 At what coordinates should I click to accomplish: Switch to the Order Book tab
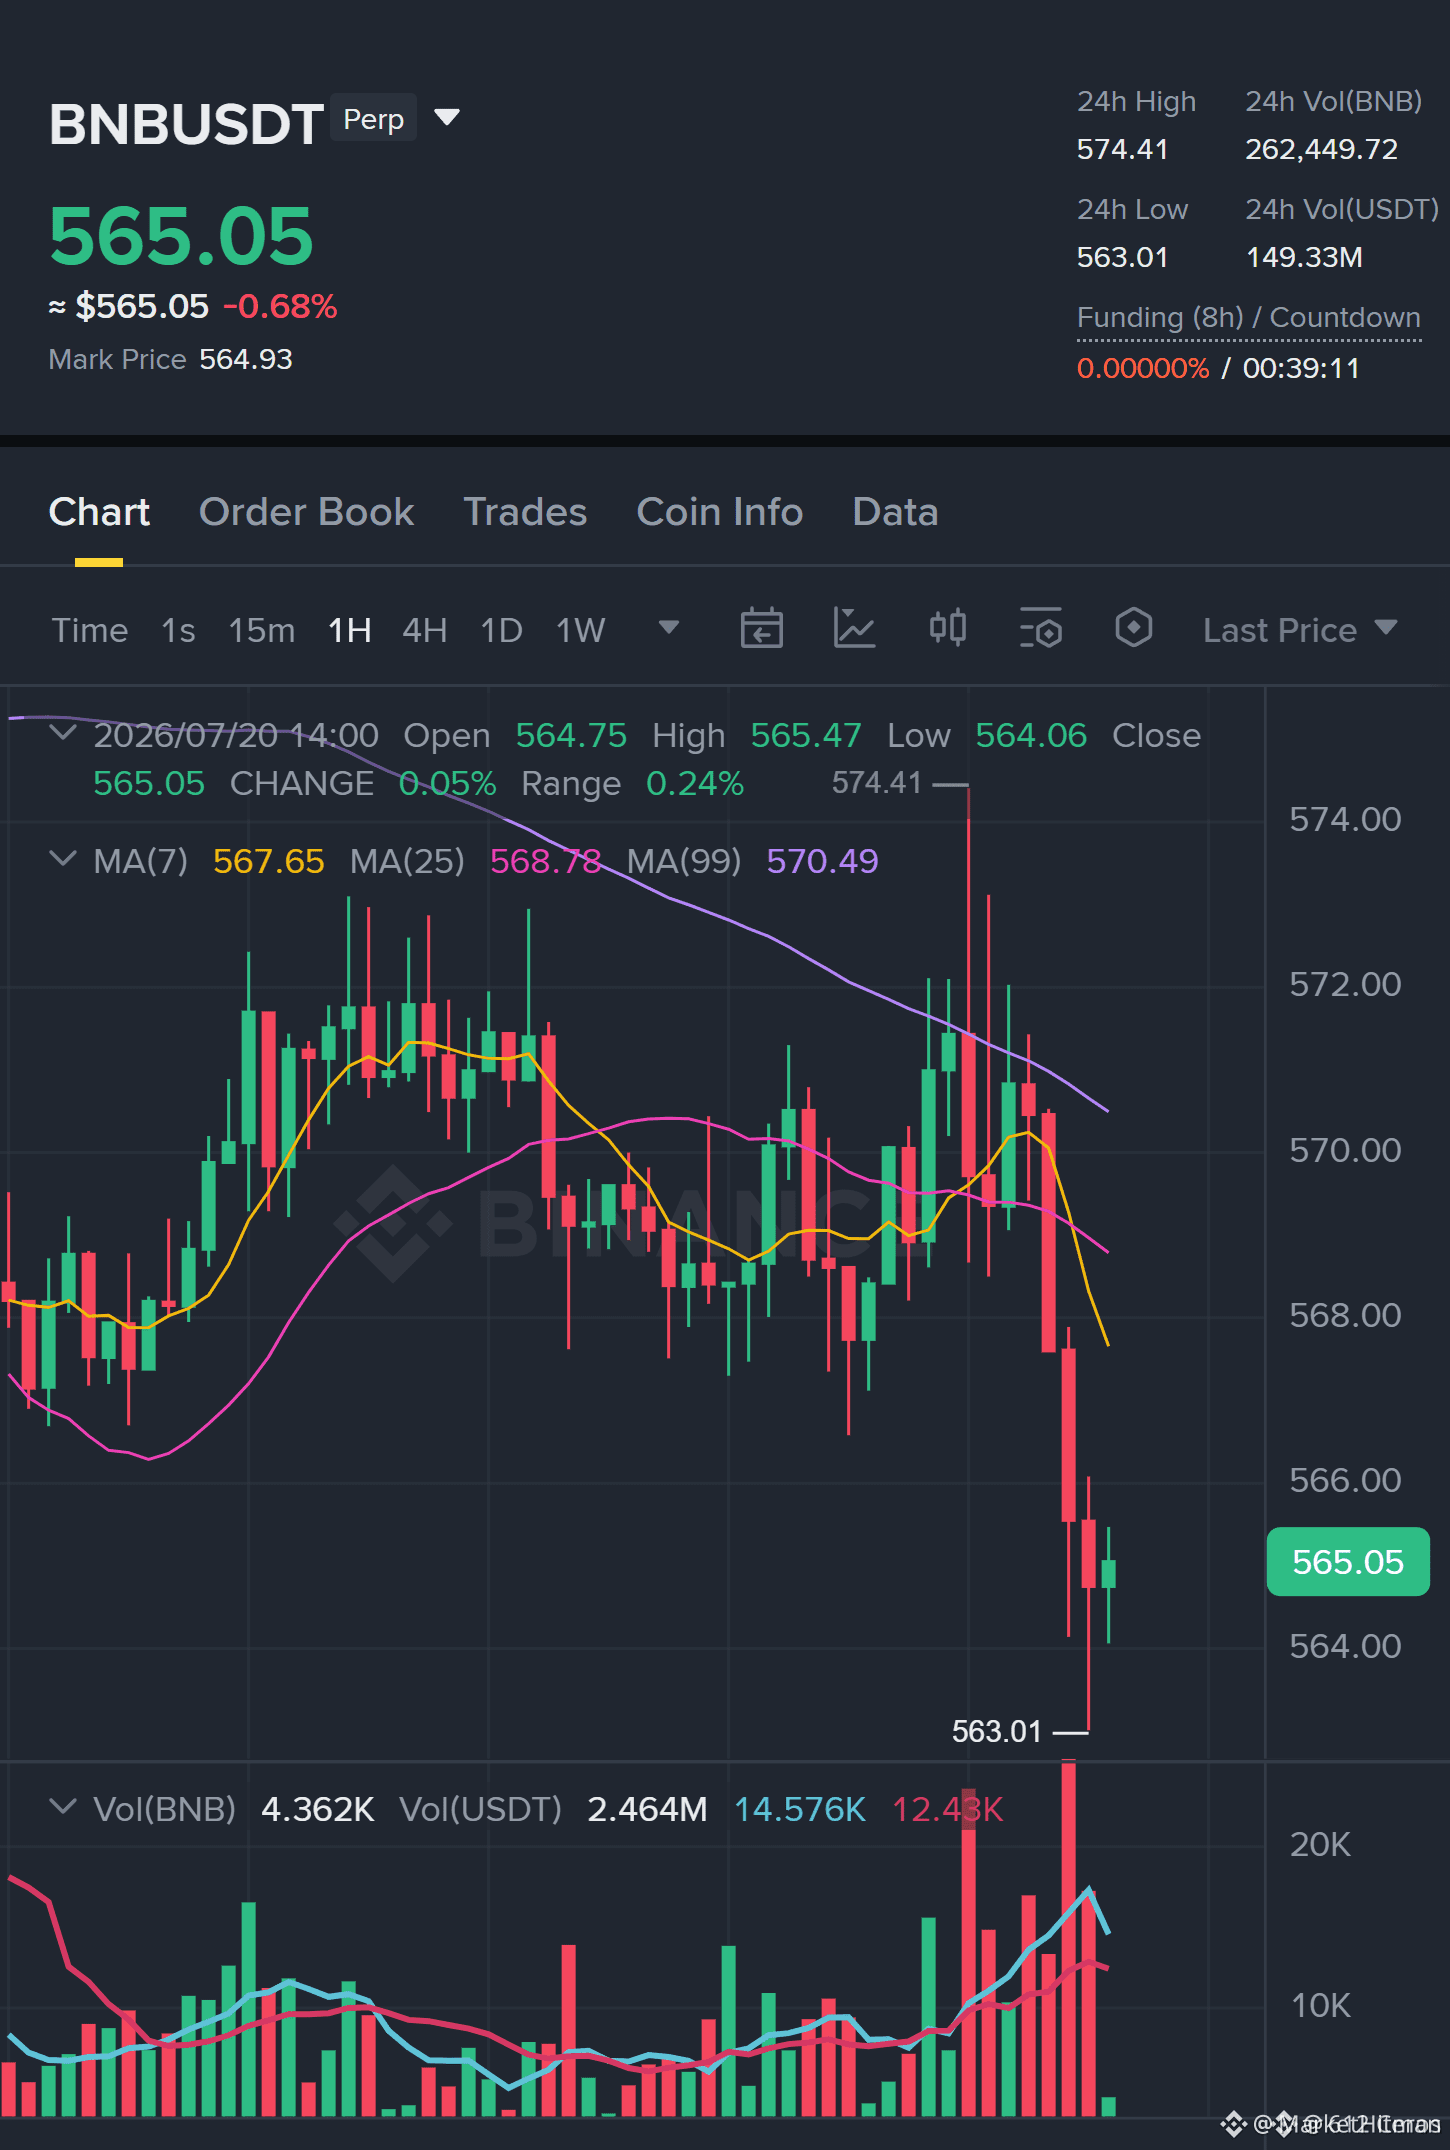(306, 512)
